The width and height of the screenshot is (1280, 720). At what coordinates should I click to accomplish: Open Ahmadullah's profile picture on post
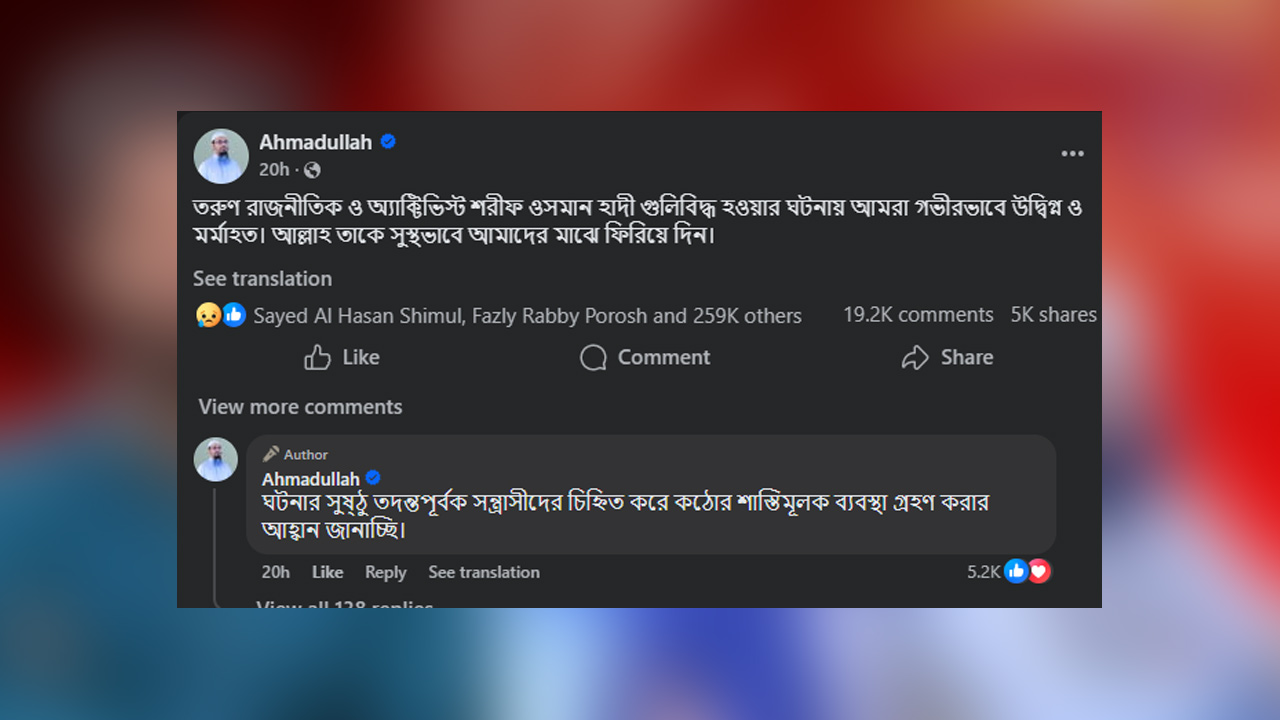pyautogui.click(x=221, y=156)
